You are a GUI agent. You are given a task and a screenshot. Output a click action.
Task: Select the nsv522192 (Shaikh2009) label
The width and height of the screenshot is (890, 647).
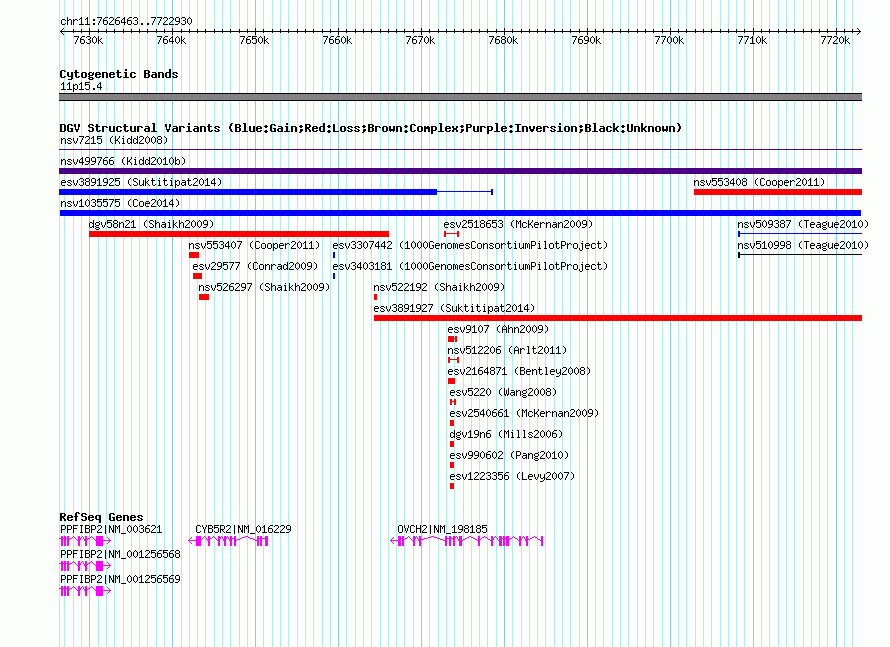coord(439,287)
